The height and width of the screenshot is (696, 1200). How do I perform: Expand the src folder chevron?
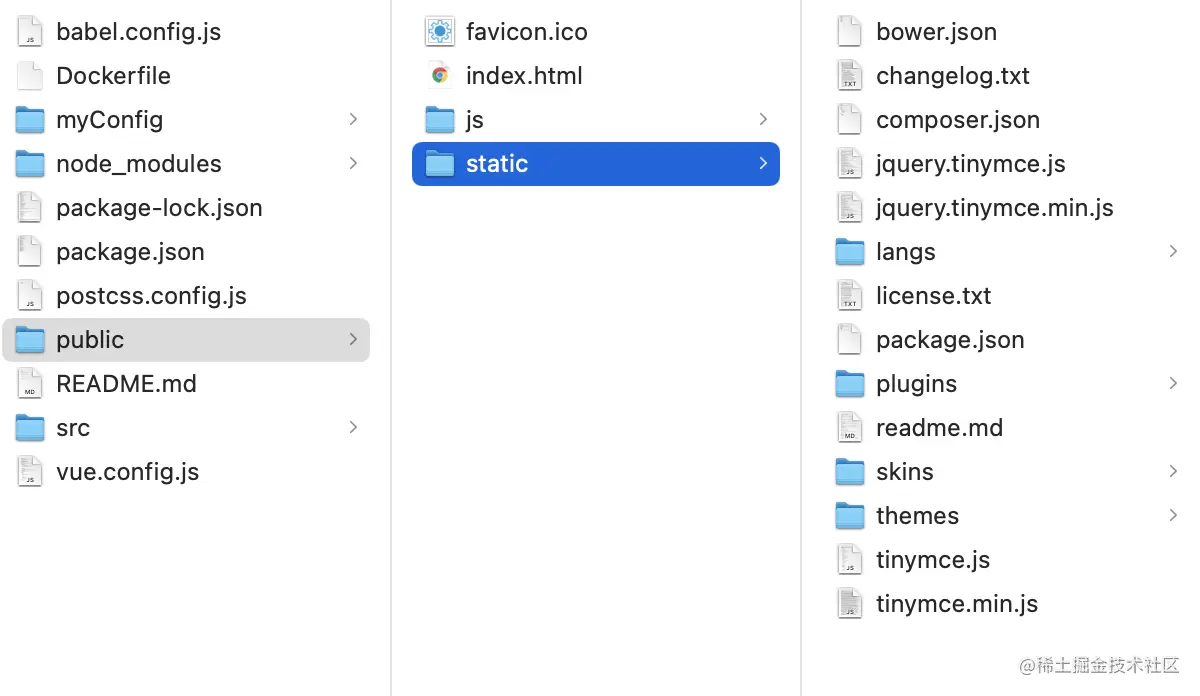[x=353, y=428]
